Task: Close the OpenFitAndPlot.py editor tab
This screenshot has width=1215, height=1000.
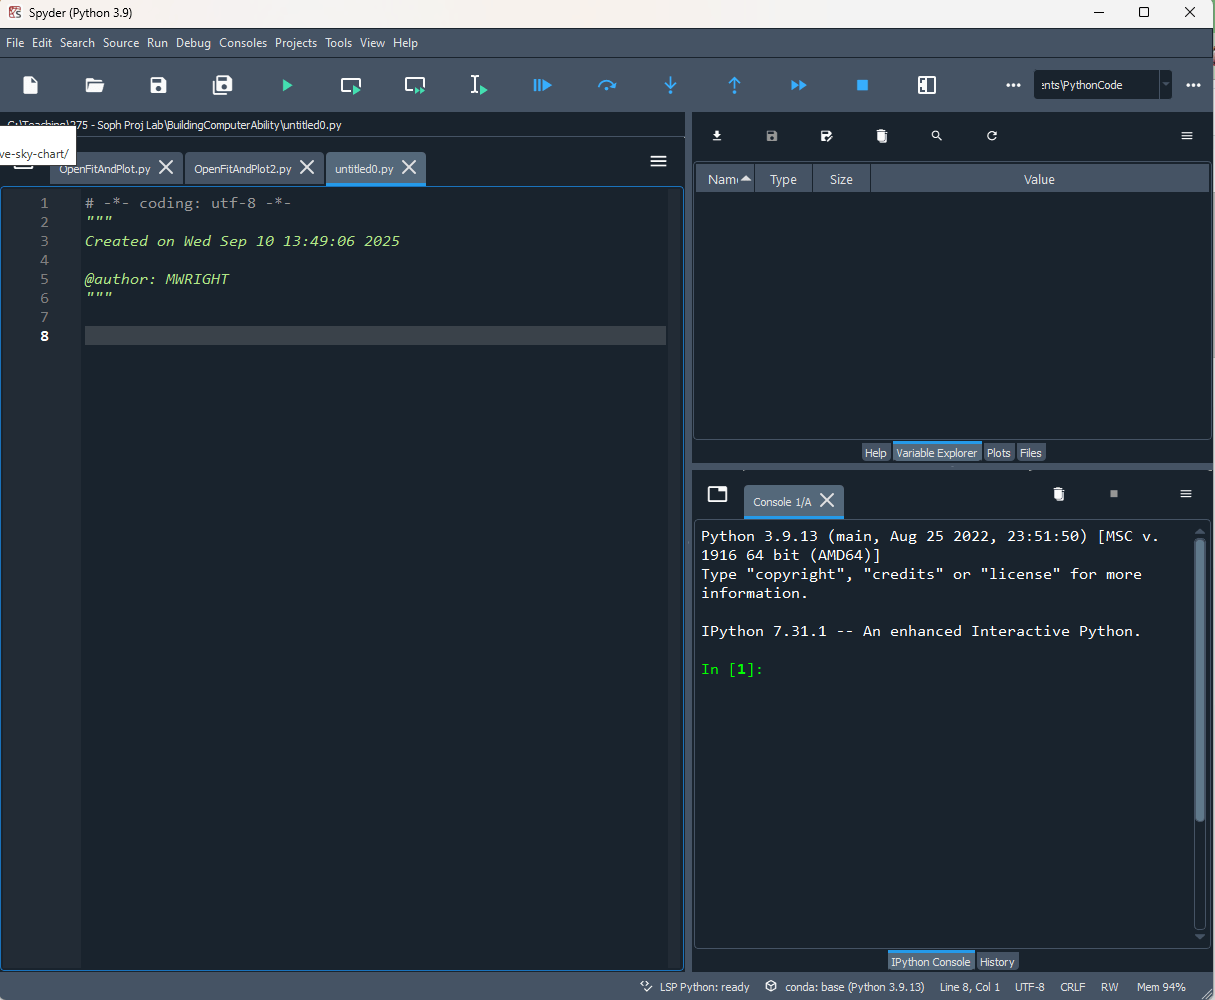Action: [x=166, y=167]
